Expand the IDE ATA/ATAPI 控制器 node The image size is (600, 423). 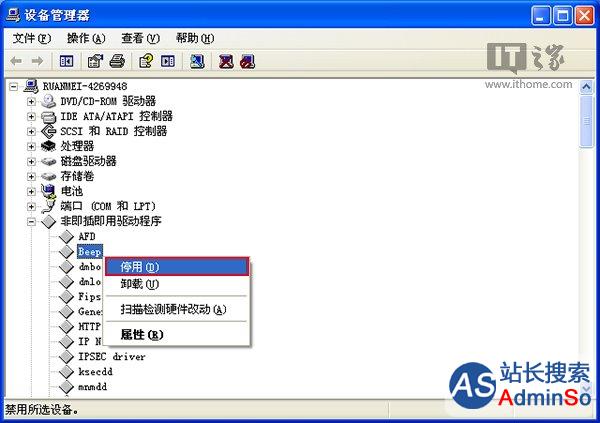click(31, 116)
